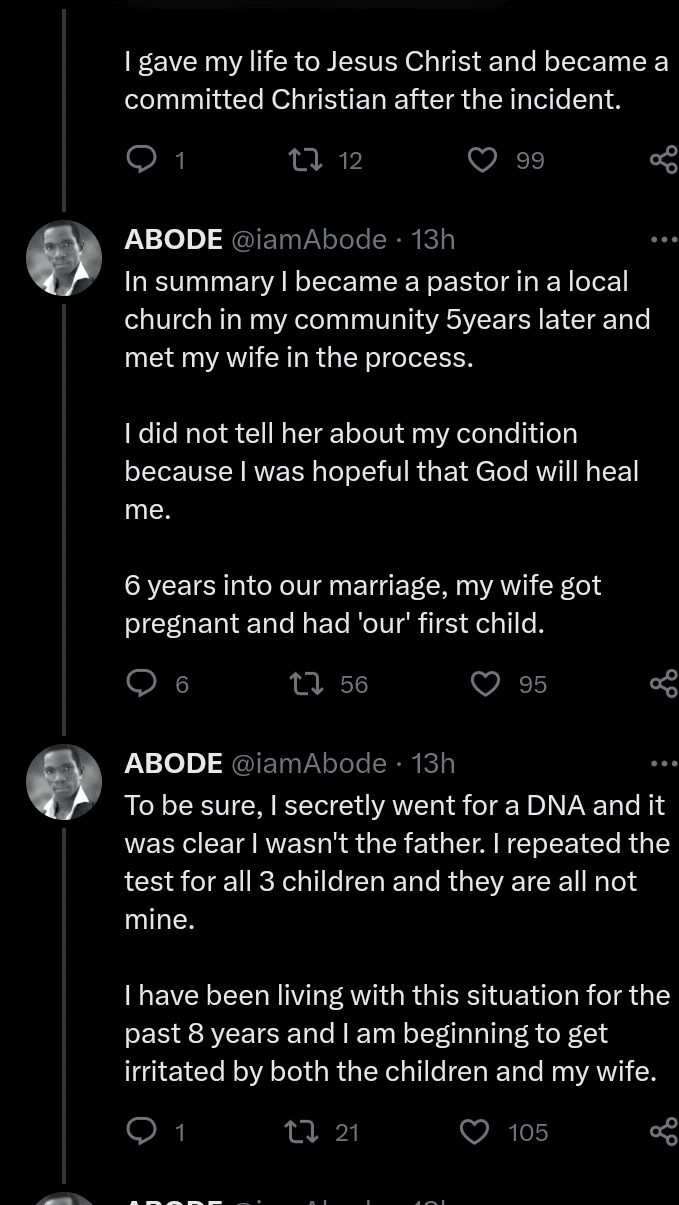Open the 13h timestamp on pastor tweet
This screenshot has width=679, height=1205.
pos(433,239)
